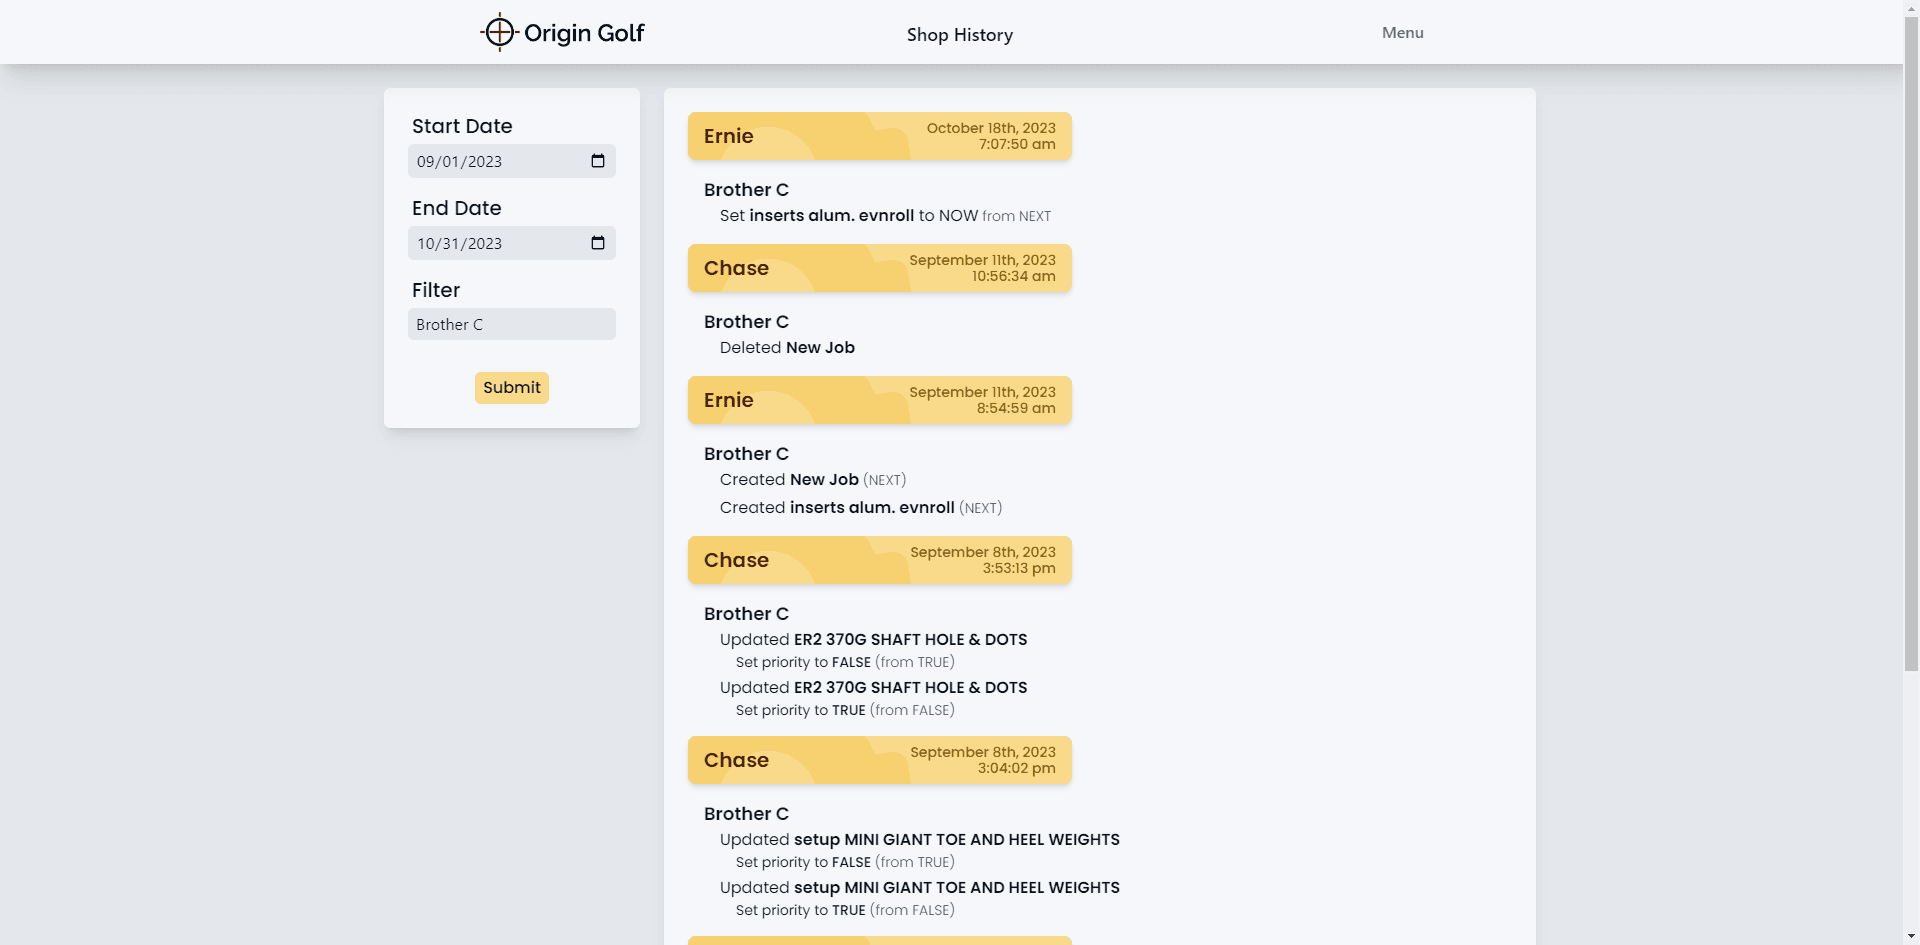Select the Chase entry at 3:04:02 pm

click(879, 760)
